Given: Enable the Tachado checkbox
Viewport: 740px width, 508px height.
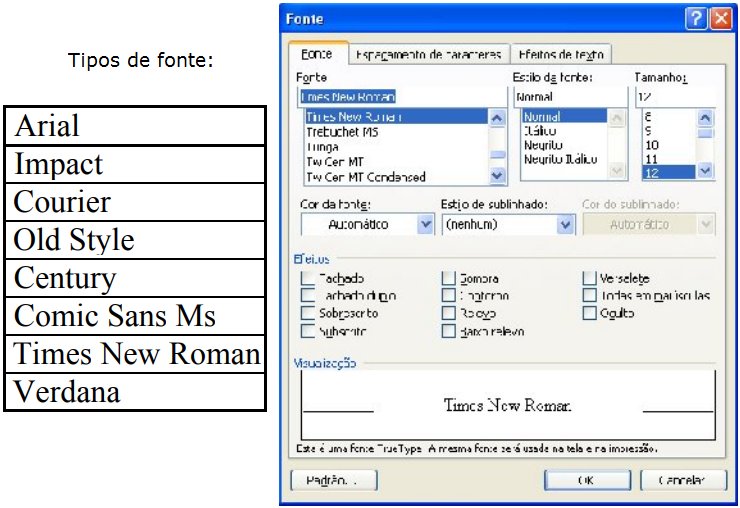Looking at the screenshot, I should click(x=308, y=279).
